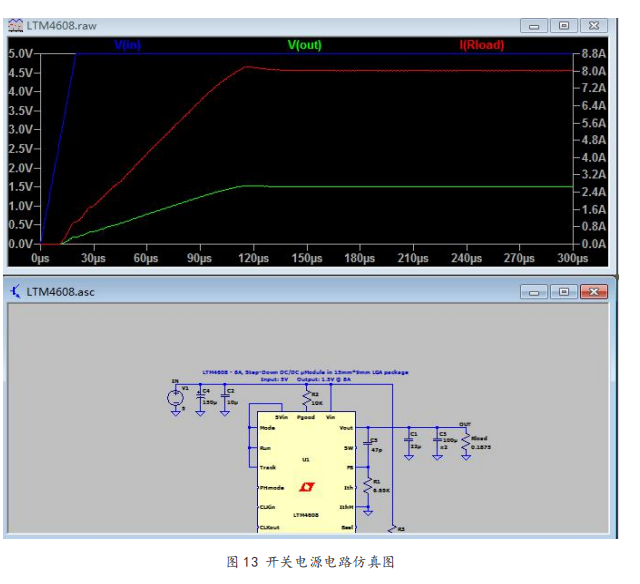640x584 pixels.
Task: Select the red I(Rload) trace label
Action: tap(482, 44)
